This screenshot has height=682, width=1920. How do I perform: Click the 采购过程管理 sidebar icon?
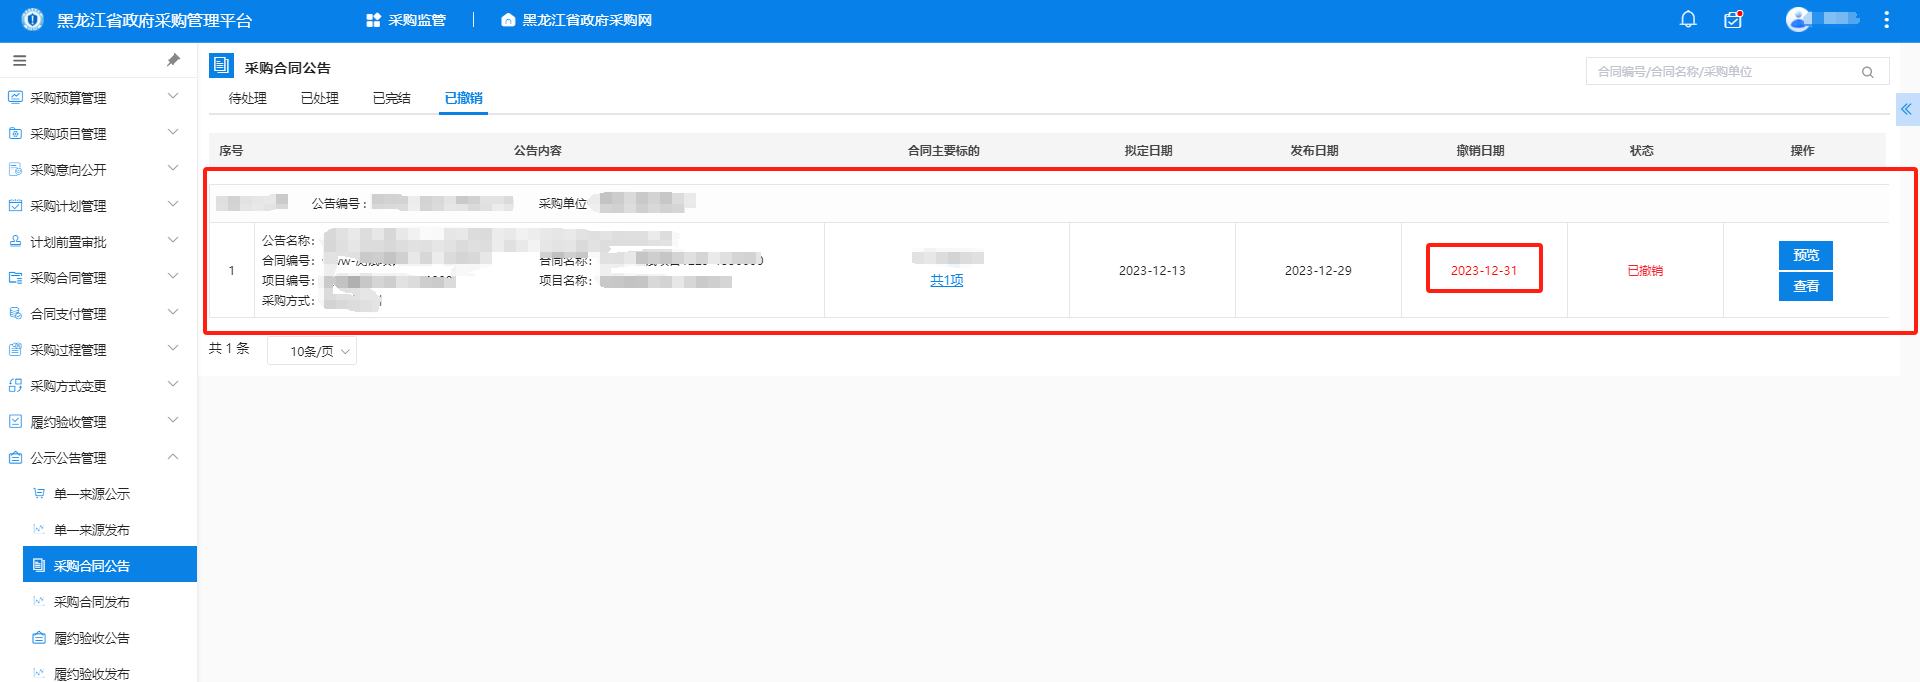[15, 349]
